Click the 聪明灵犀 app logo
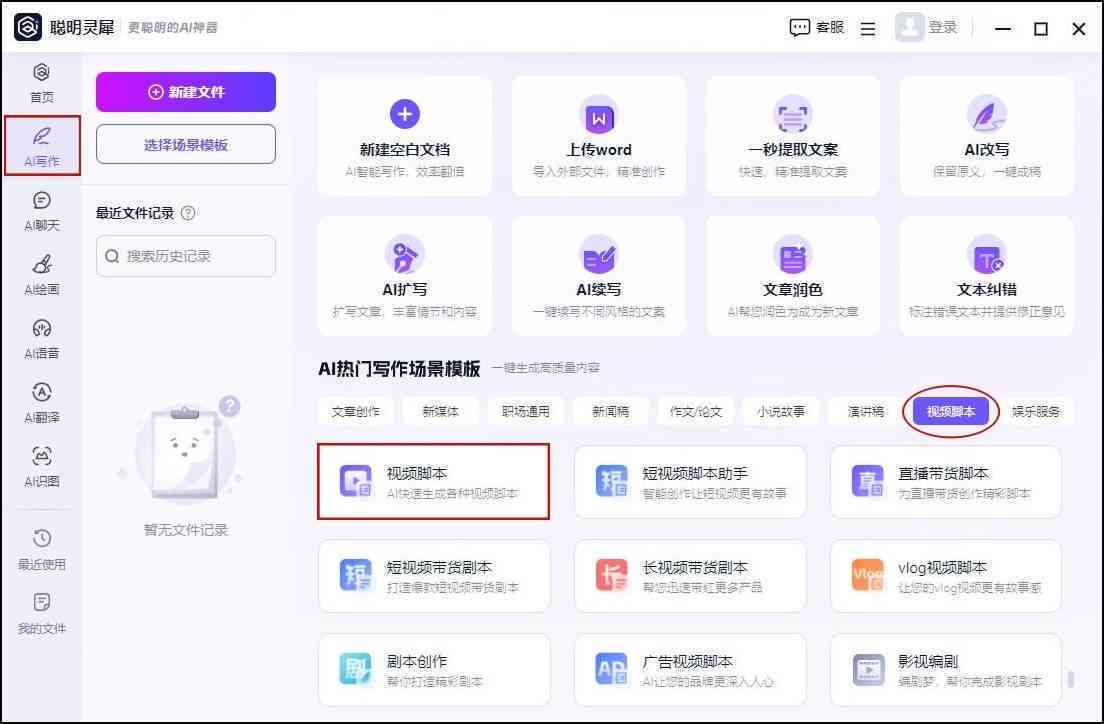The image size is (1104, 724). click(28, 27)
